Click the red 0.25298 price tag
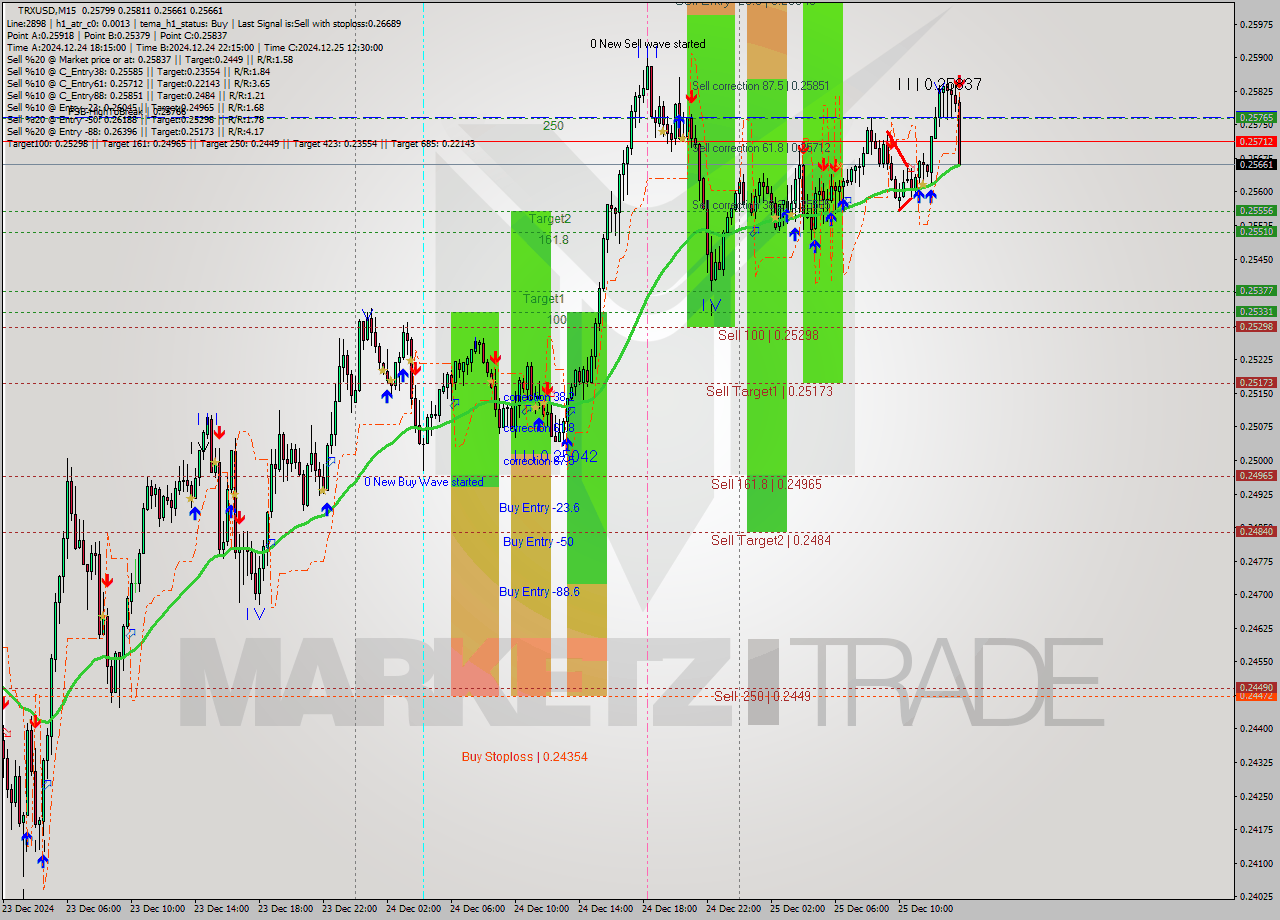Screen dimensions: 1280x920 [1256, 326]
